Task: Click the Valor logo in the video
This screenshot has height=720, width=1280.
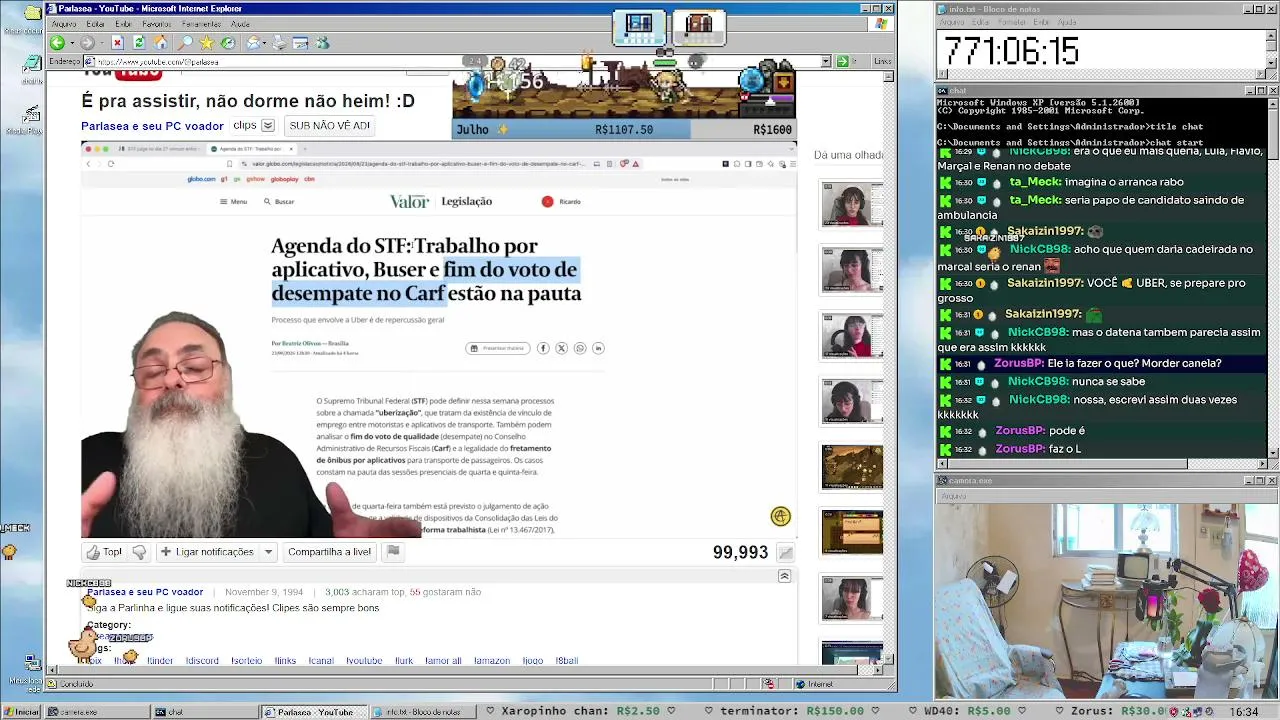Action: [x=409, y=201]
